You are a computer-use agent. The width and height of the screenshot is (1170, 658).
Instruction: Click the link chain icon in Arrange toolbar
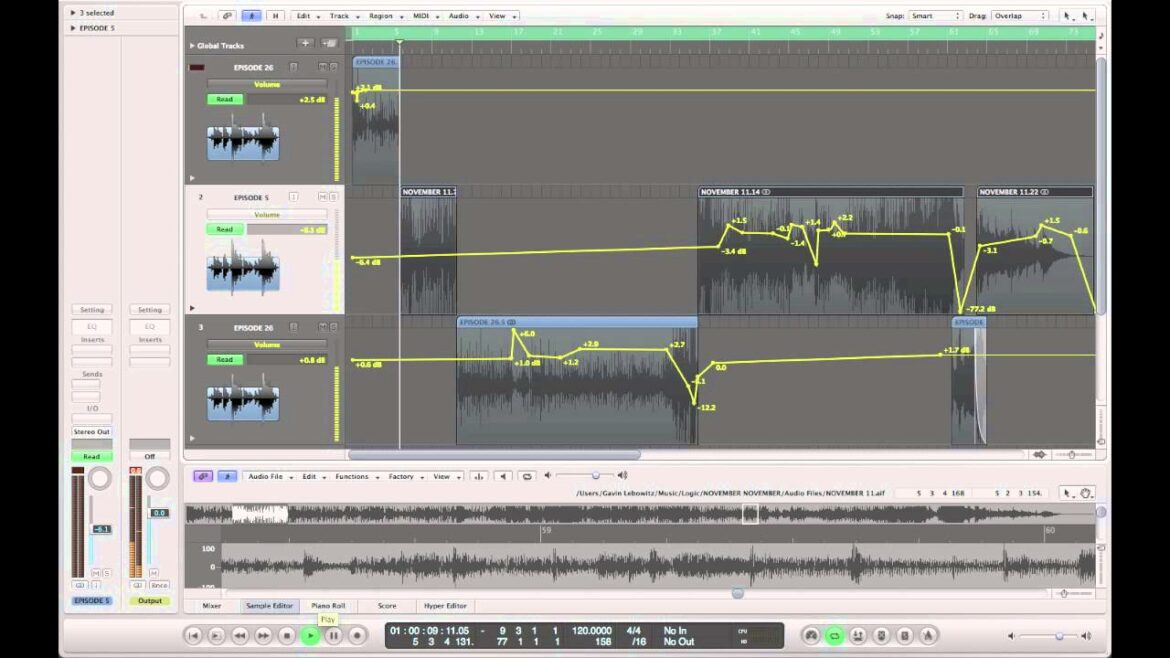point(227,16)
